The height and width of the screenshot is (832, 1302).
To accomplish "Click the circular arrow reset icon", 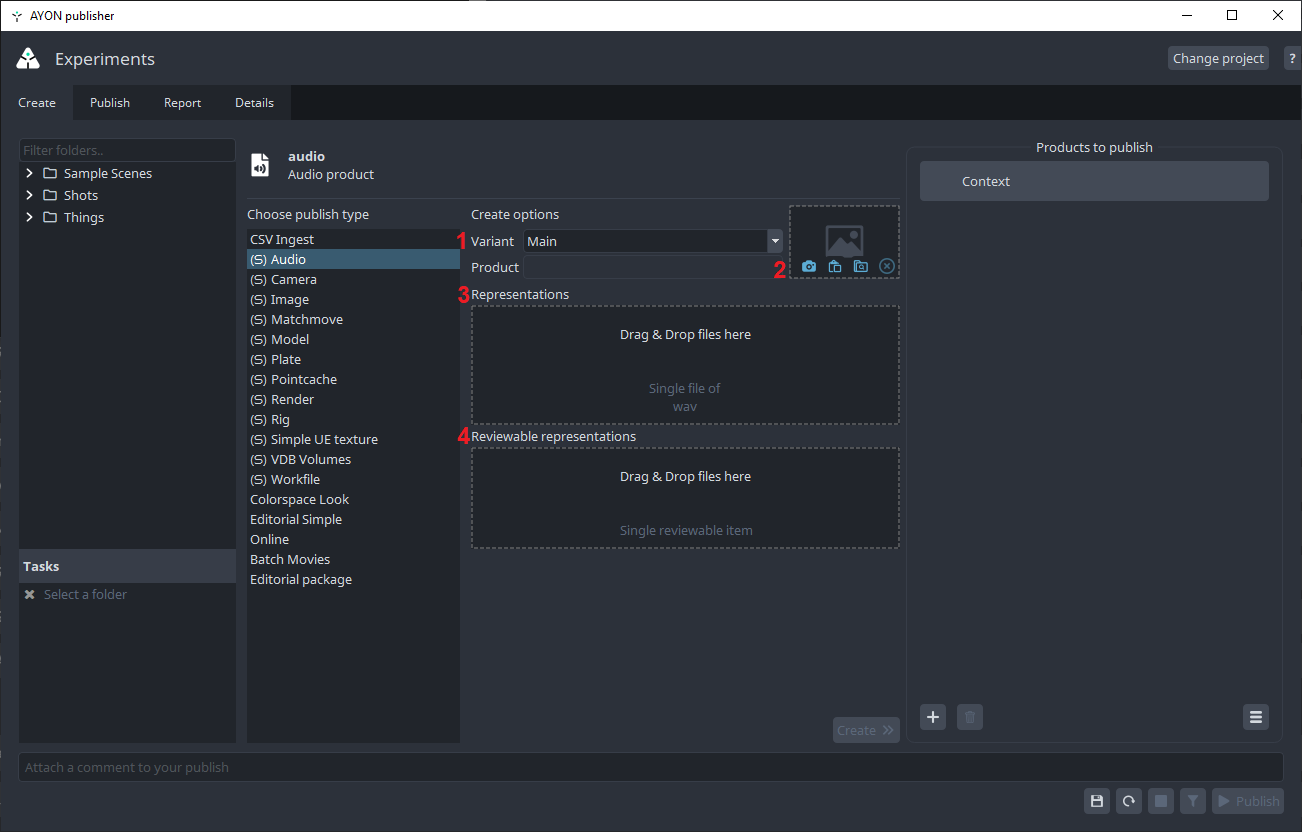I will tap(1129, 801).
